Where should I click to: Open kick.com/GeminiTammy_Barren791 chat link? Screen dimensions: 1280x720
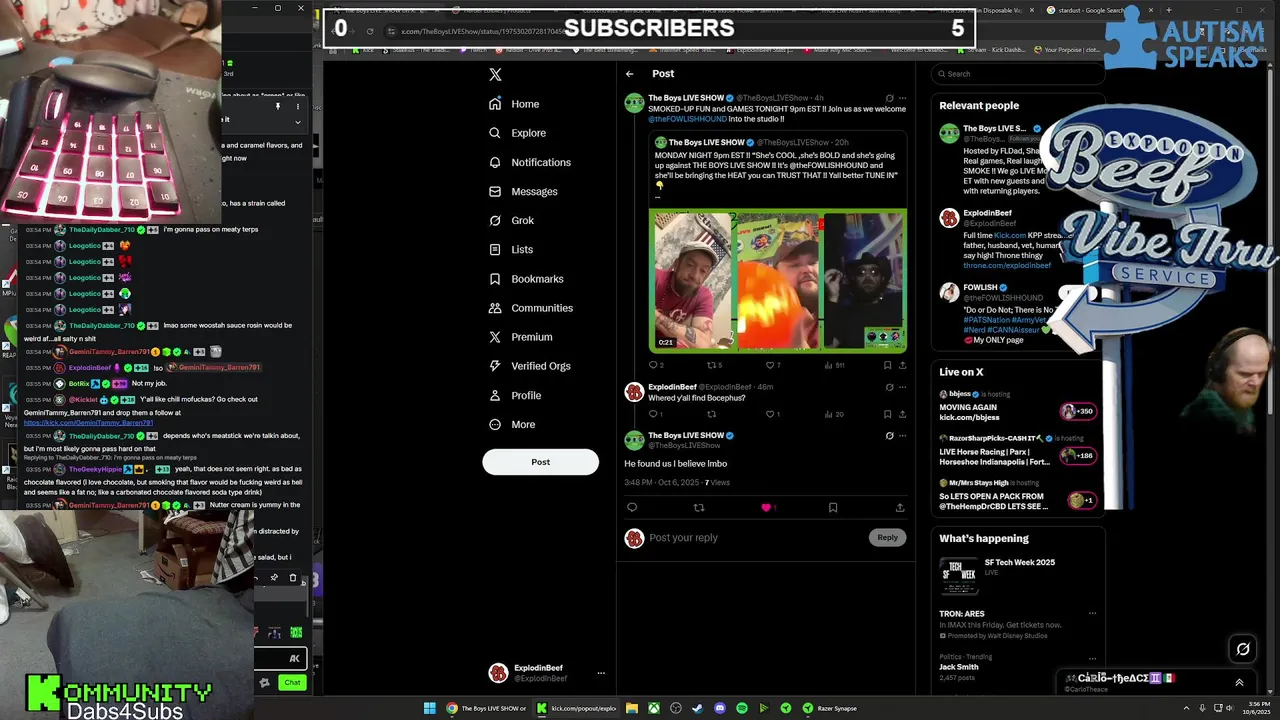pos(88,423)
